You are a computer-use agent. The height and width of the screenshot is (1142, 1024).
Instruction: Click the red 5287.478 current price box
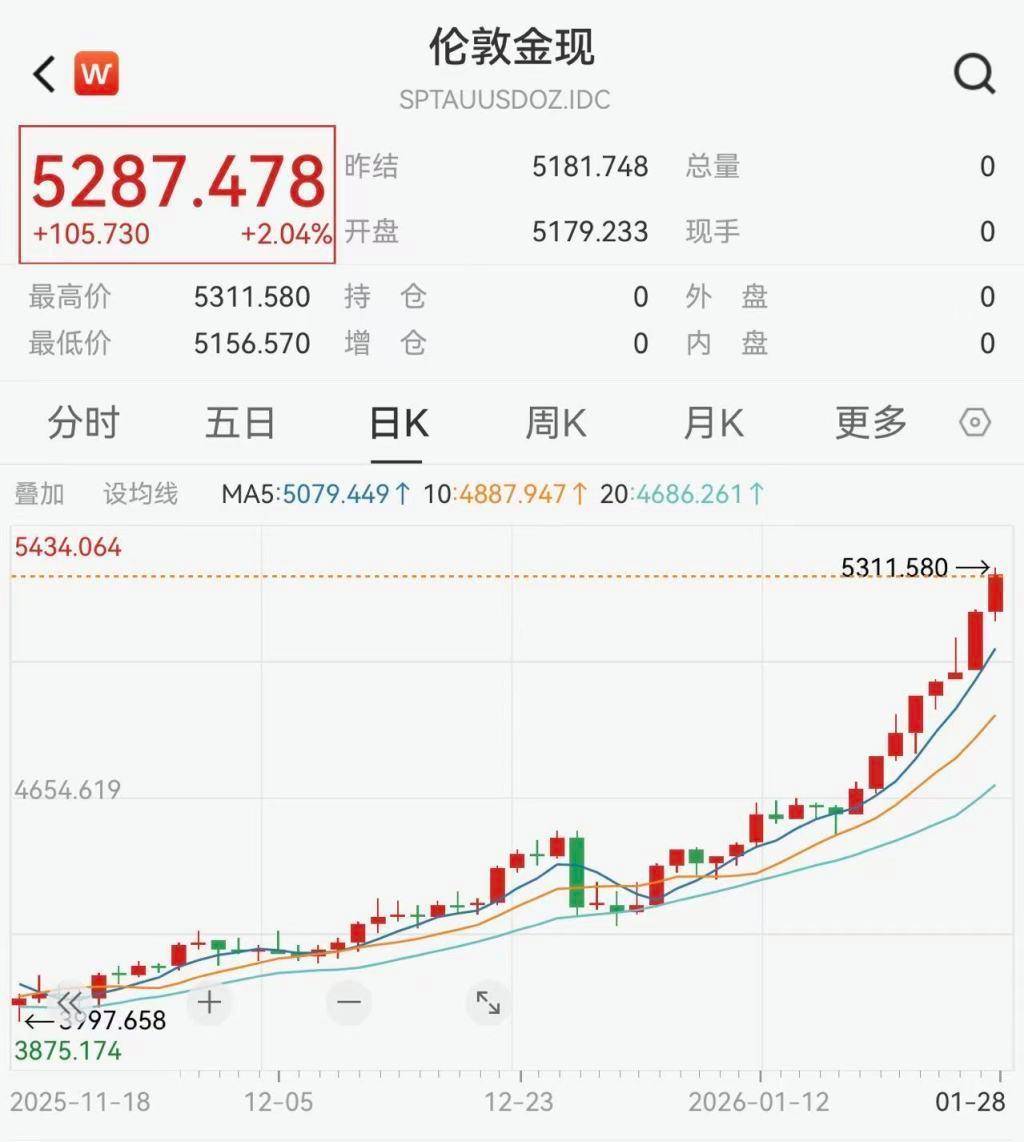tap(177, 195)
